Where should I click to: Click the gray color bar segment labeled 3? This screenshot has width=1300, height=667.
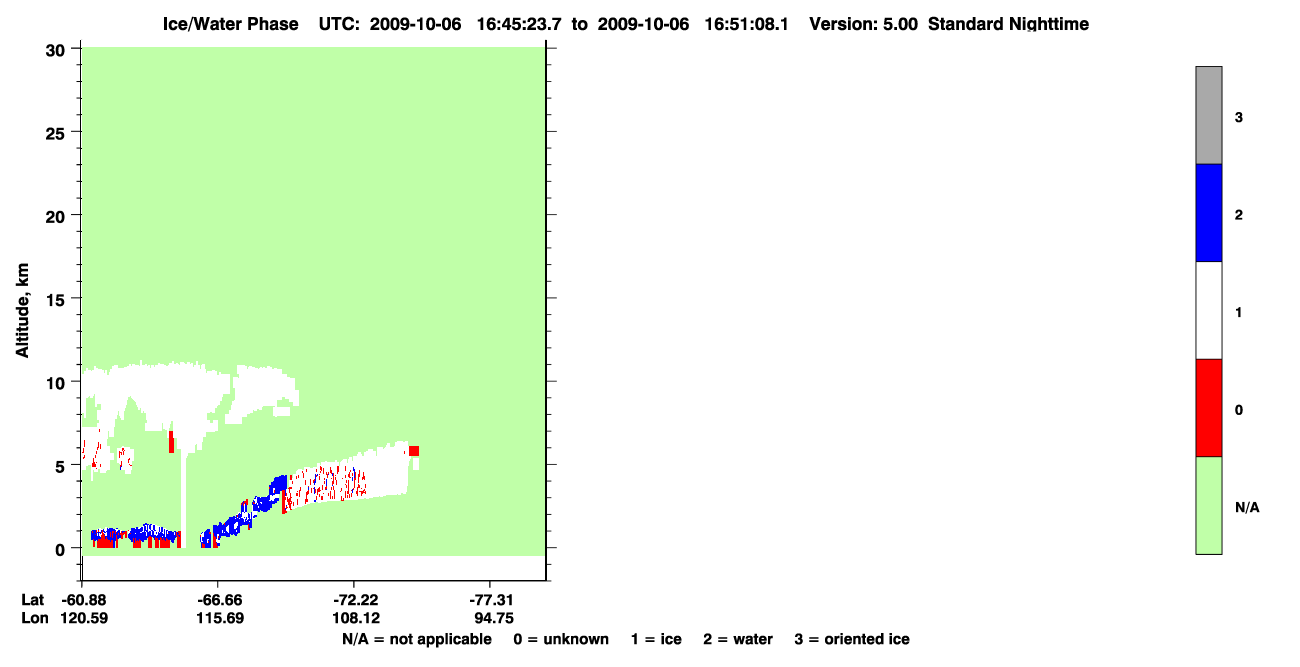coord(1208,115)
